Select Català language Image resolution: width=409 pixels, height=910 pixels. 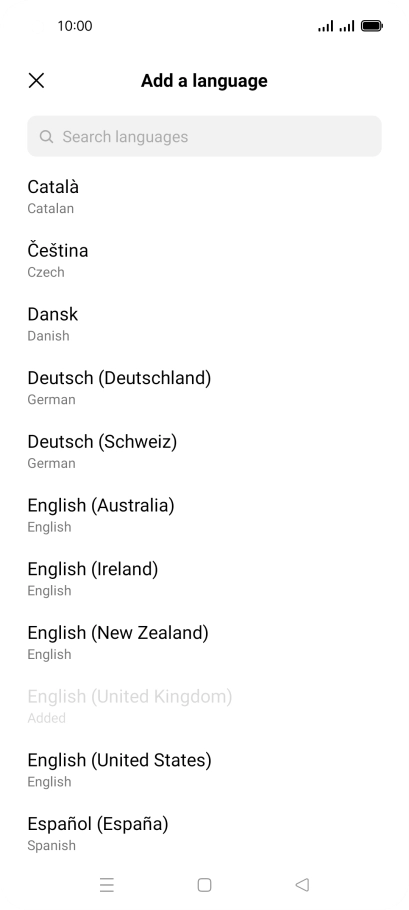pos(204,197)
